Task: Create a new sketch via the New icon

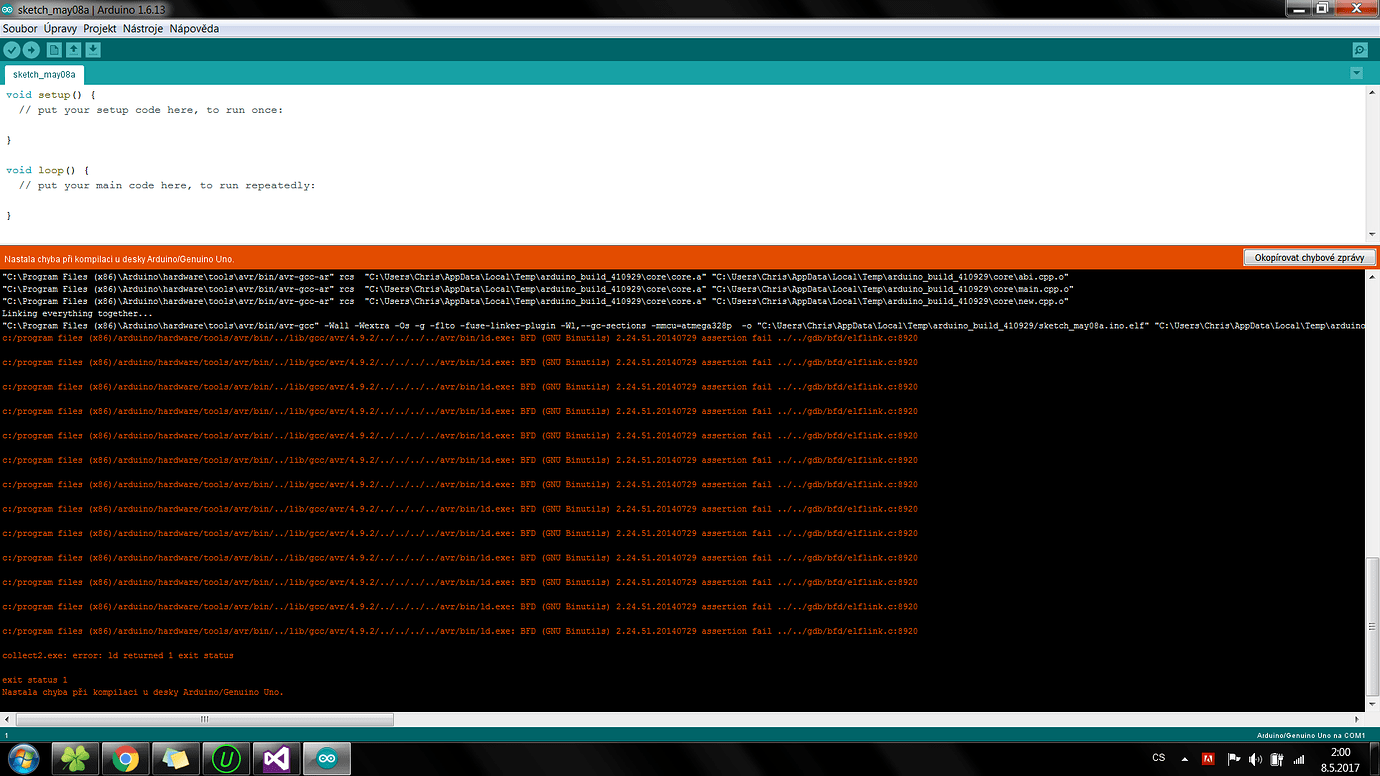Action: [54, 49]
